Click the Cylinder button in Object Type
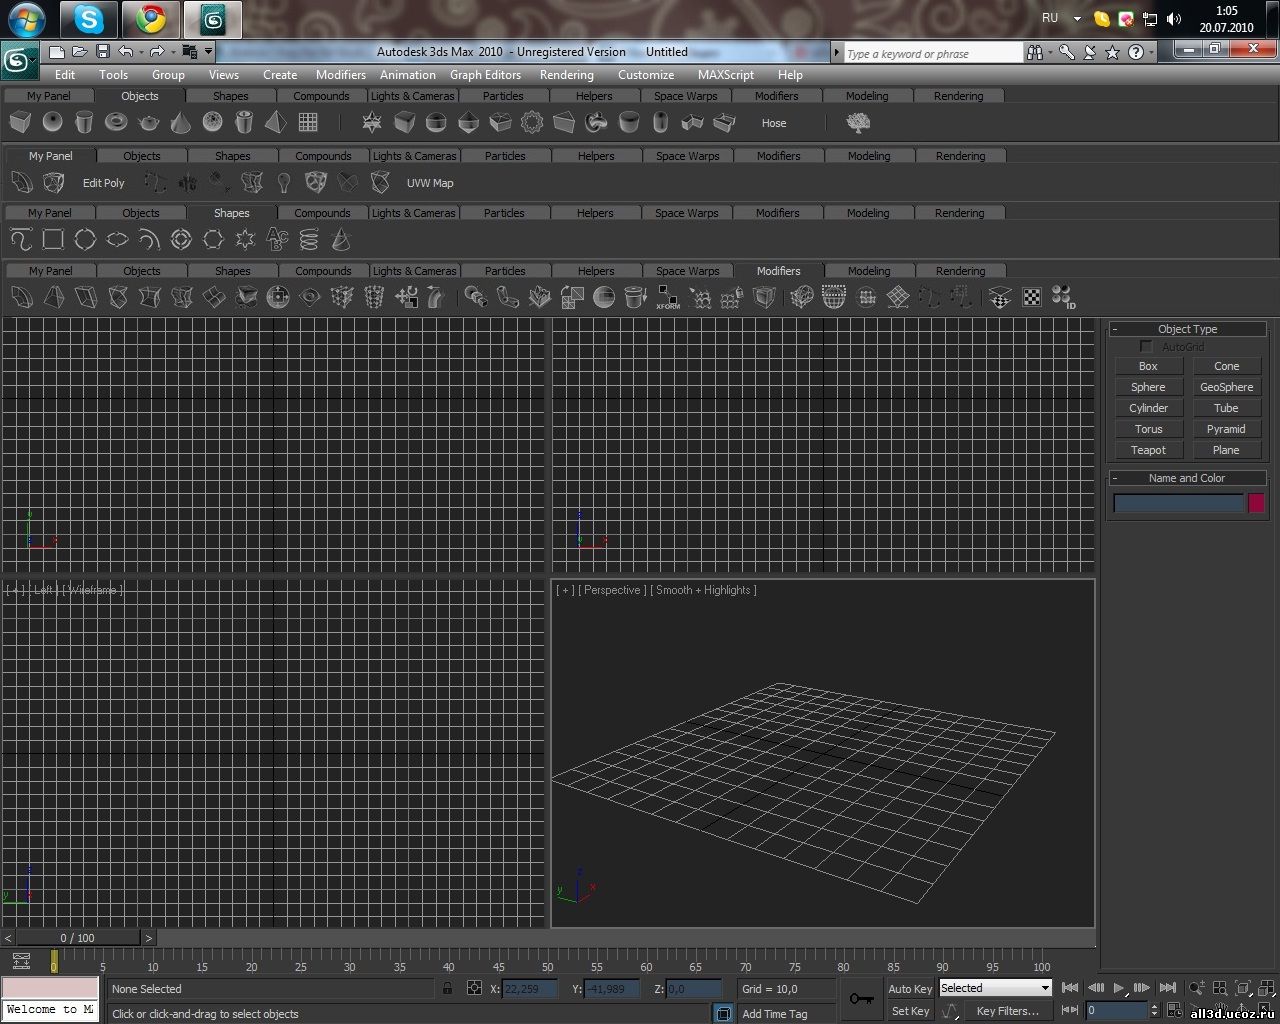The image size is (1280, 1024). click(1148, 408)
